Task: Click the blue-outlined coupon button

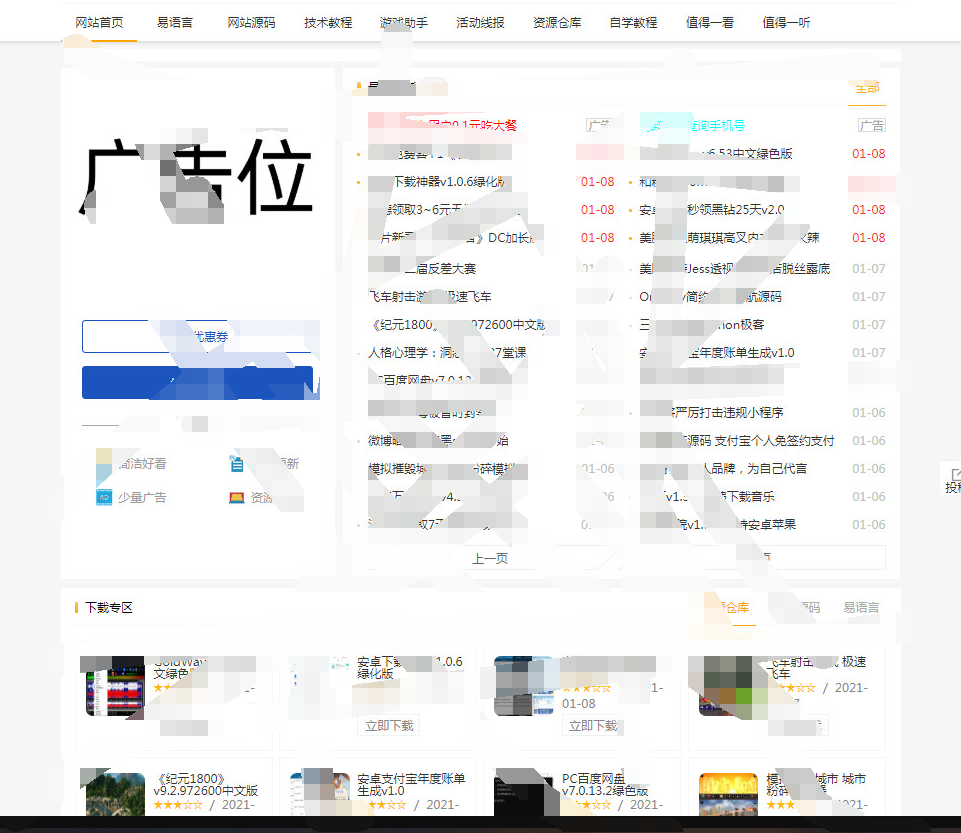Action: pyautogui.click(x=200, y=337)
